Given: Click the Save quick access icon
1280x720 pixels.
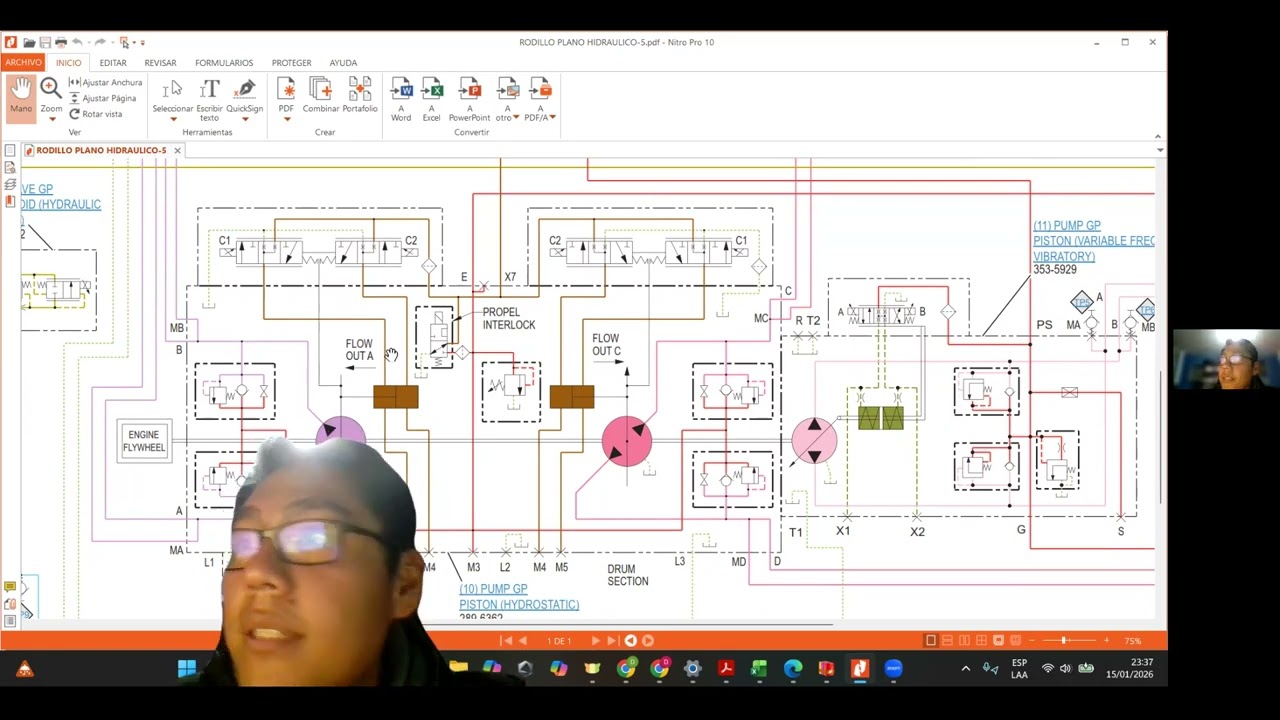Looking at the screenshot, I should [x=46, y=42].
